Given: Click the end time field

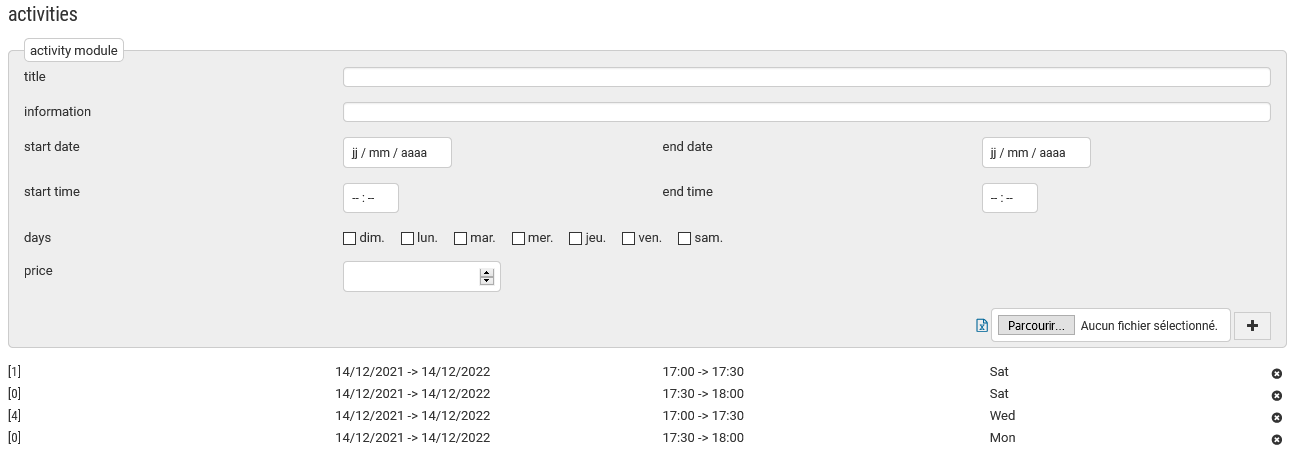Looking at the screenshot, I should pos(1009,198).
